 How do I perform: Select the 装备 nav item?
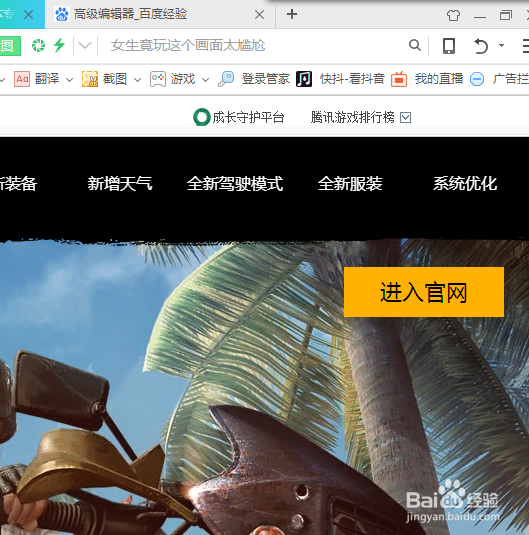(x=18, y=184)
